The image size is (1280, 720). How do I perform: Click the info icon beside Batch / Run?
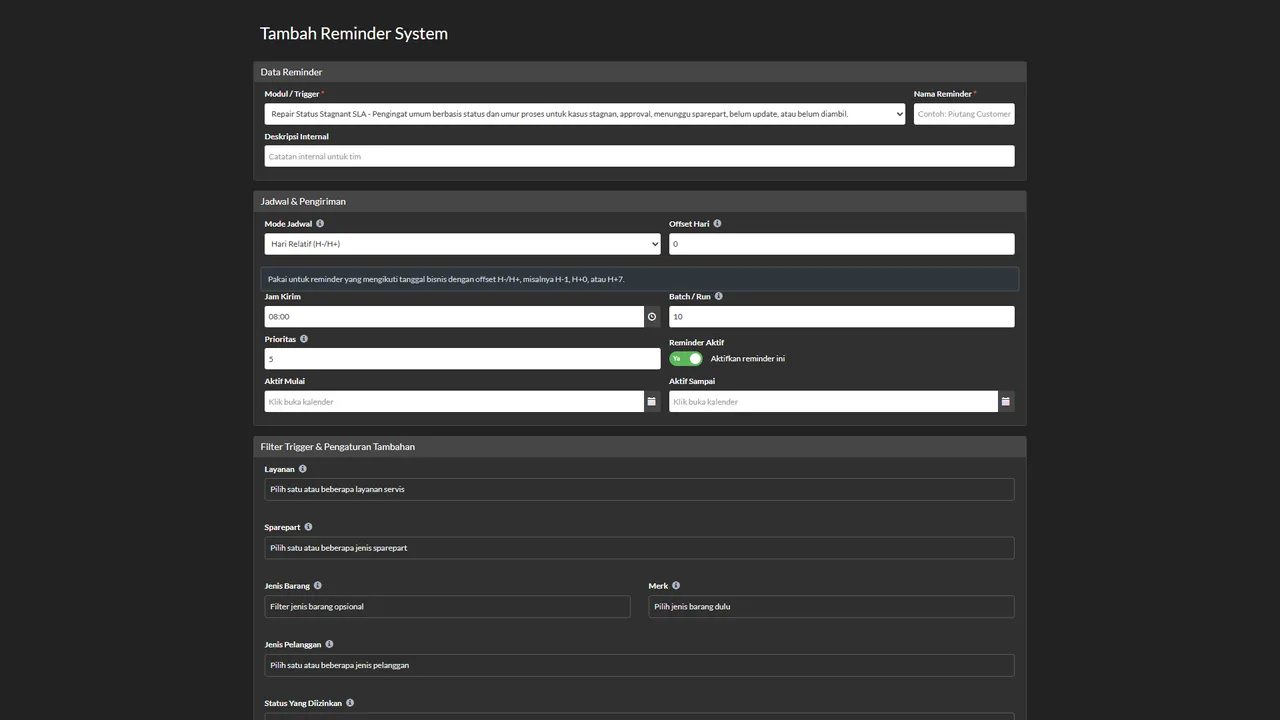pos(718,296)
